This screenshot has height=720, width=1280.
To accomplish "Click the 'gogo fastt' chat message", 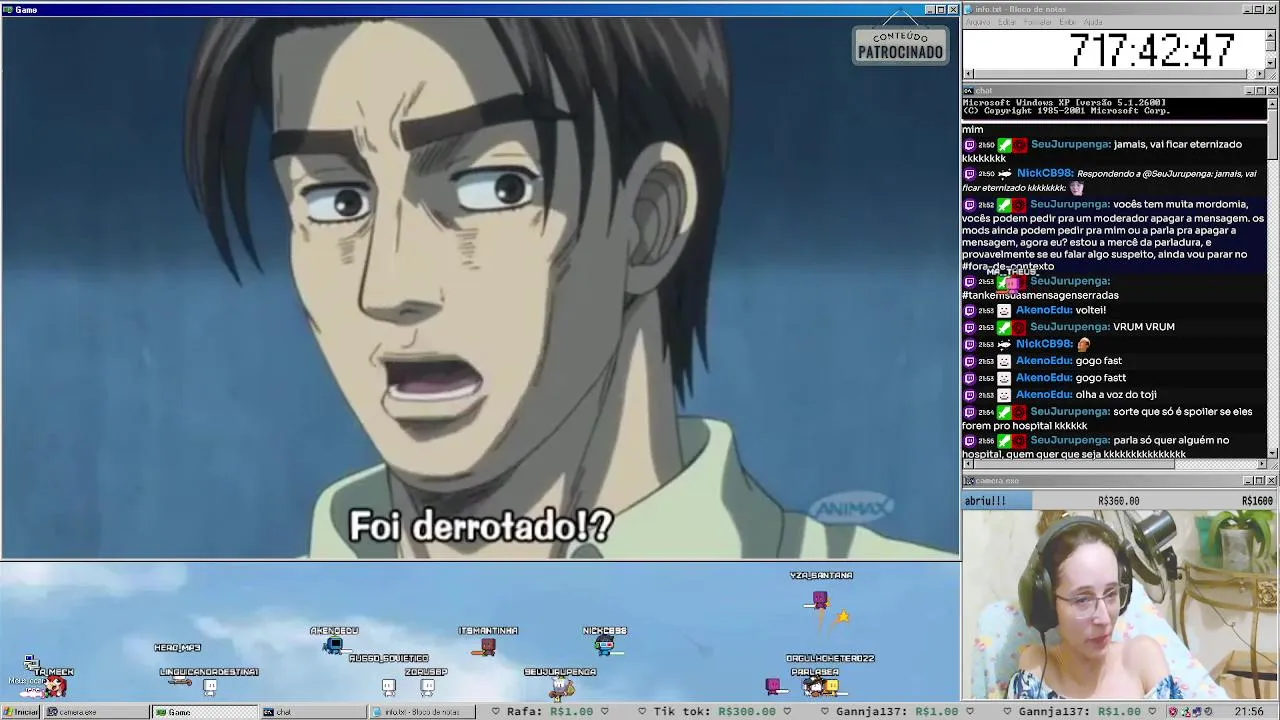I will click(x=1101, y=378).
